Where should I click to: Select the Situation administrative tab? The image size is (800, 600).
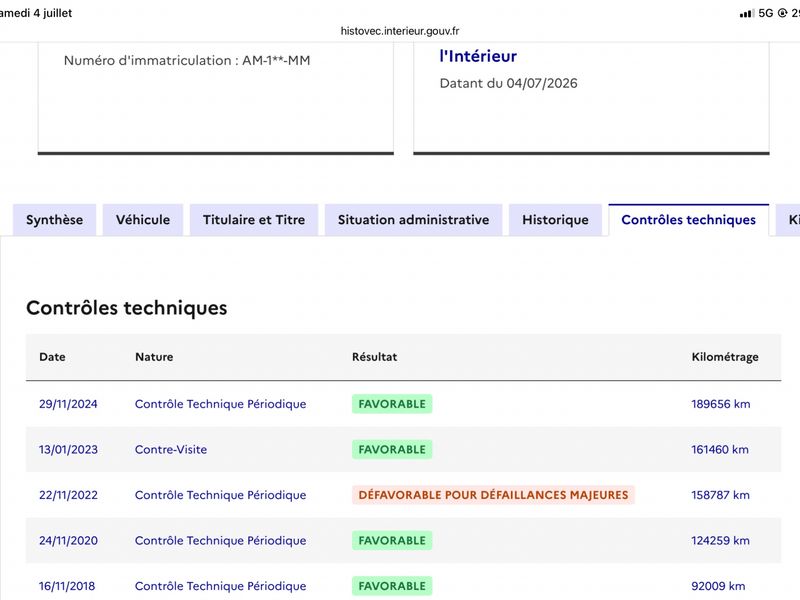413,220
